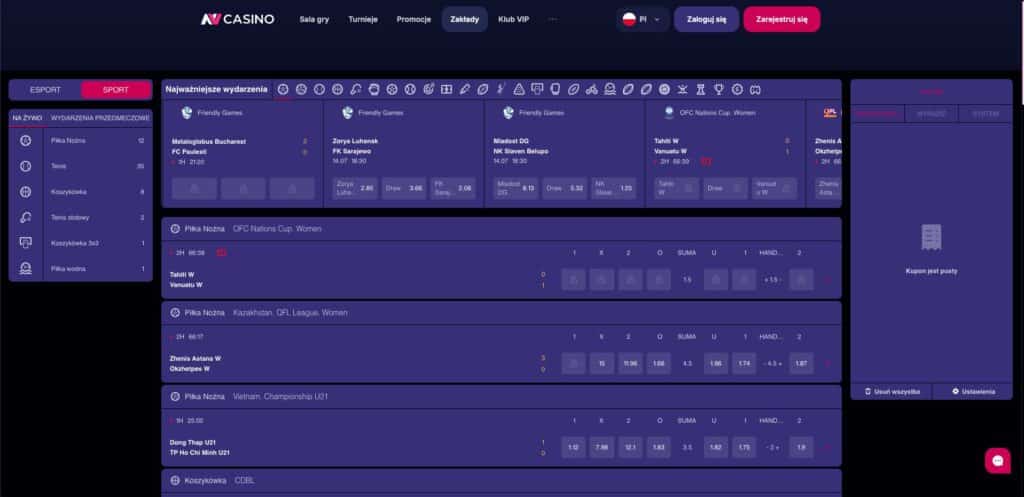Image resolution: width=1024 pixels, height=497 pixels.
Task: Open the Zakłady menu item
Action: [464, 20]
